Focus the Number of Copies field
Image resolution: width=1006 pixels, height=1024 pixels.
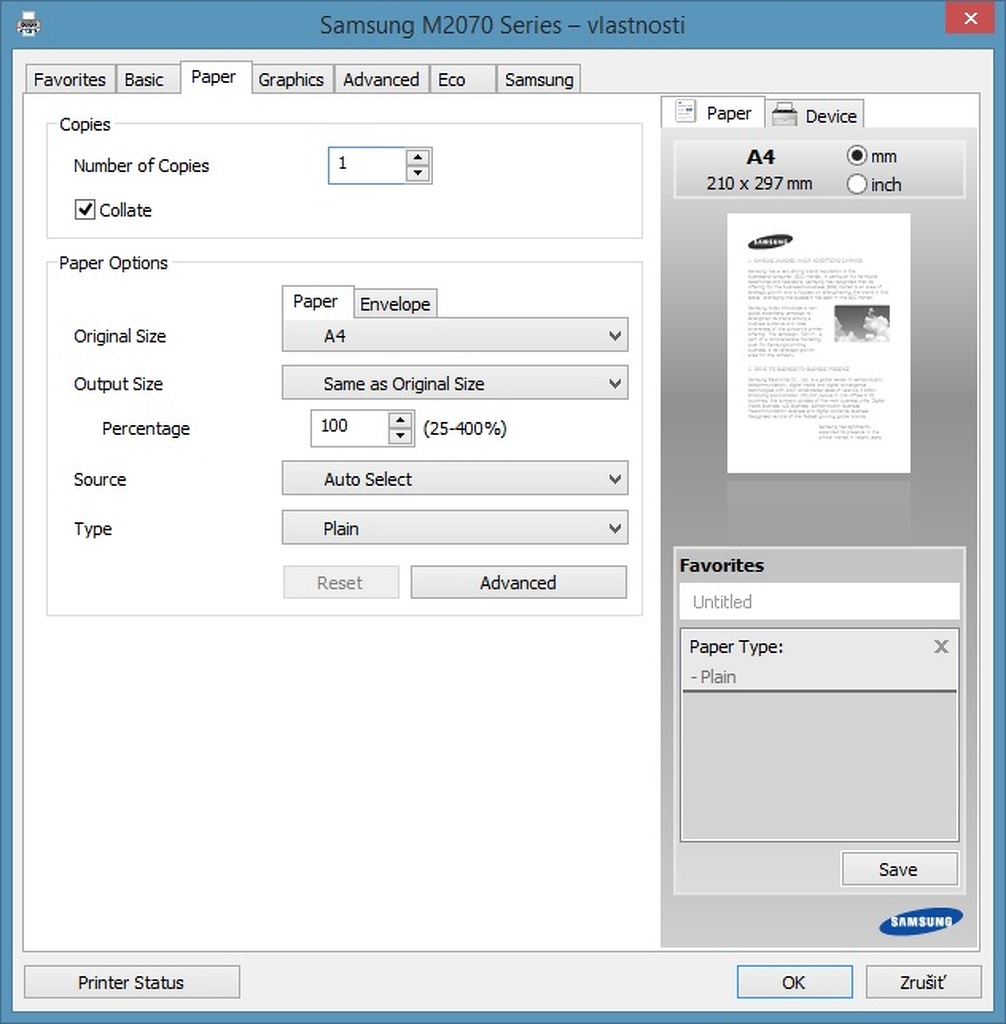pyautogui.click(x=366, y=165)
